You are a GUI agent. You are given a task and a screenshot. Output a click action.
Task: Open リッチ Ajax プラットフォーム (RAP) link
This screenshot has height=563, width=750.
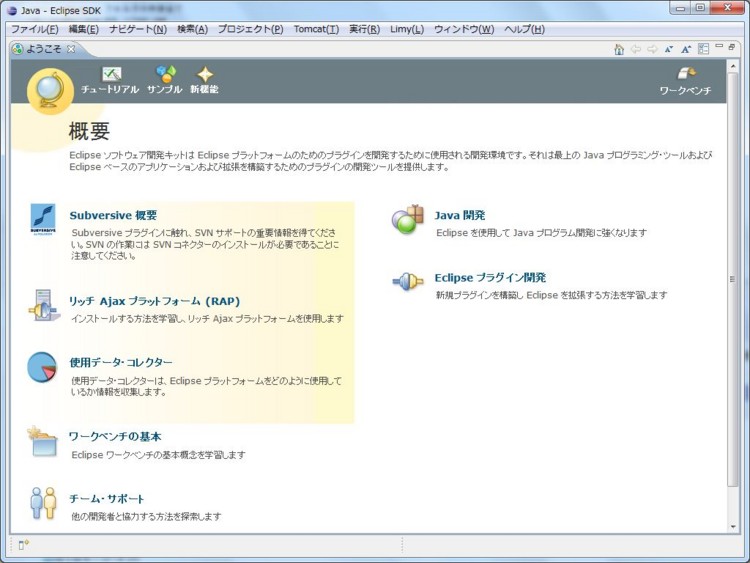click(x=154, y=301)
